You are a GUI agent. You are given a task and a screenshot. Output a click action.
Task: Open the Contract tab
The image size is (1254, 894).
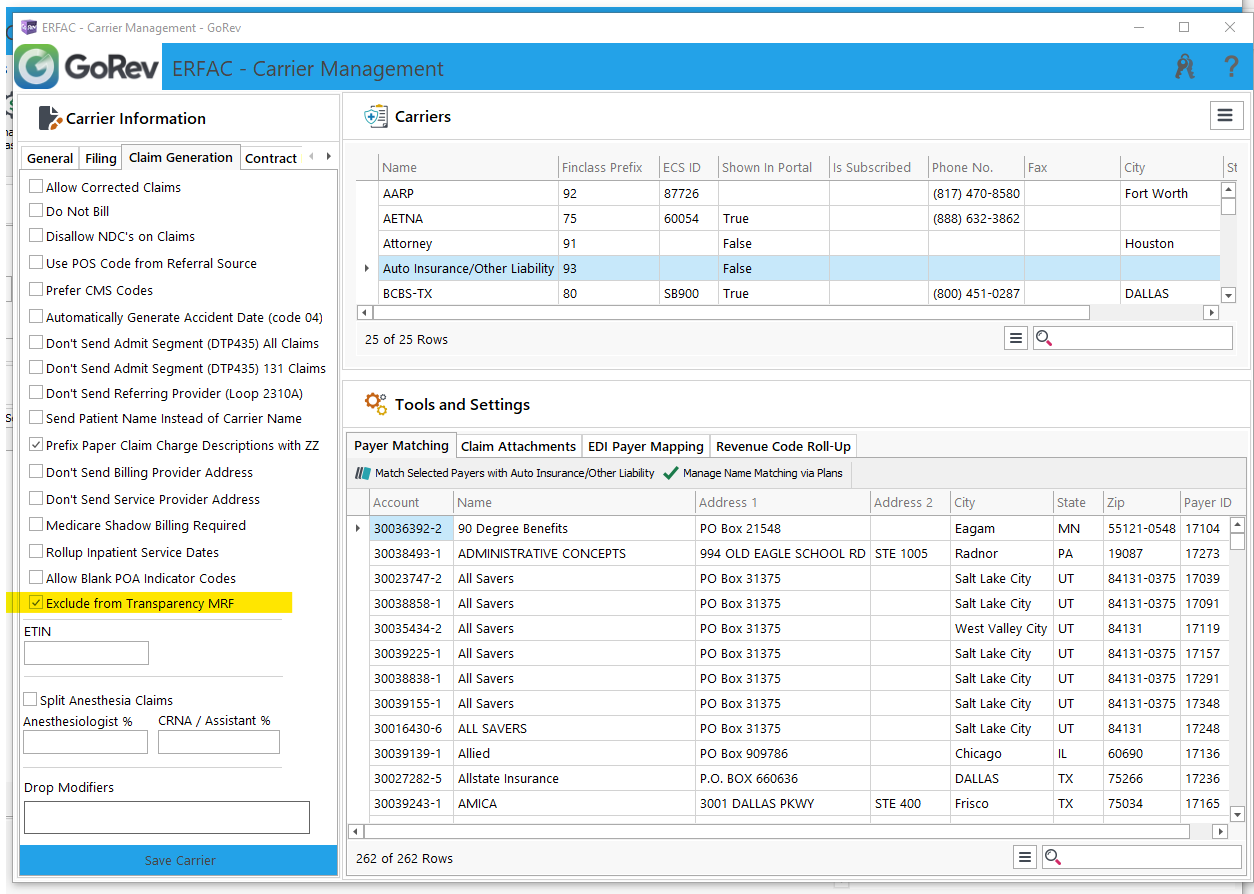[x=271, y=158]
